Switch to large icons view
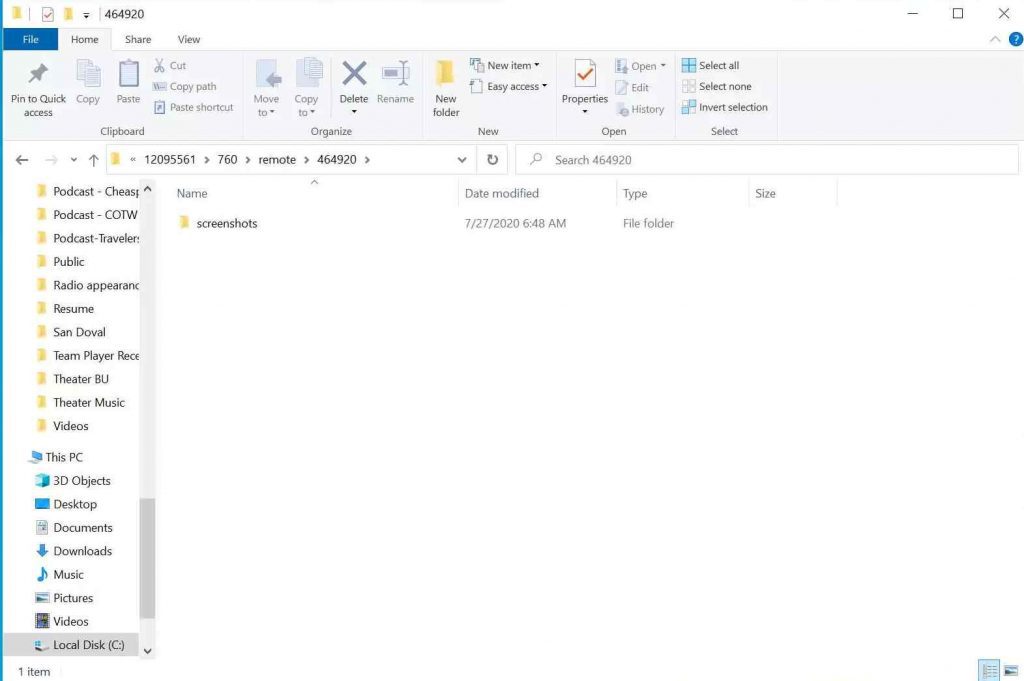Screen dimensions: 1024x681 (1011, 671)
